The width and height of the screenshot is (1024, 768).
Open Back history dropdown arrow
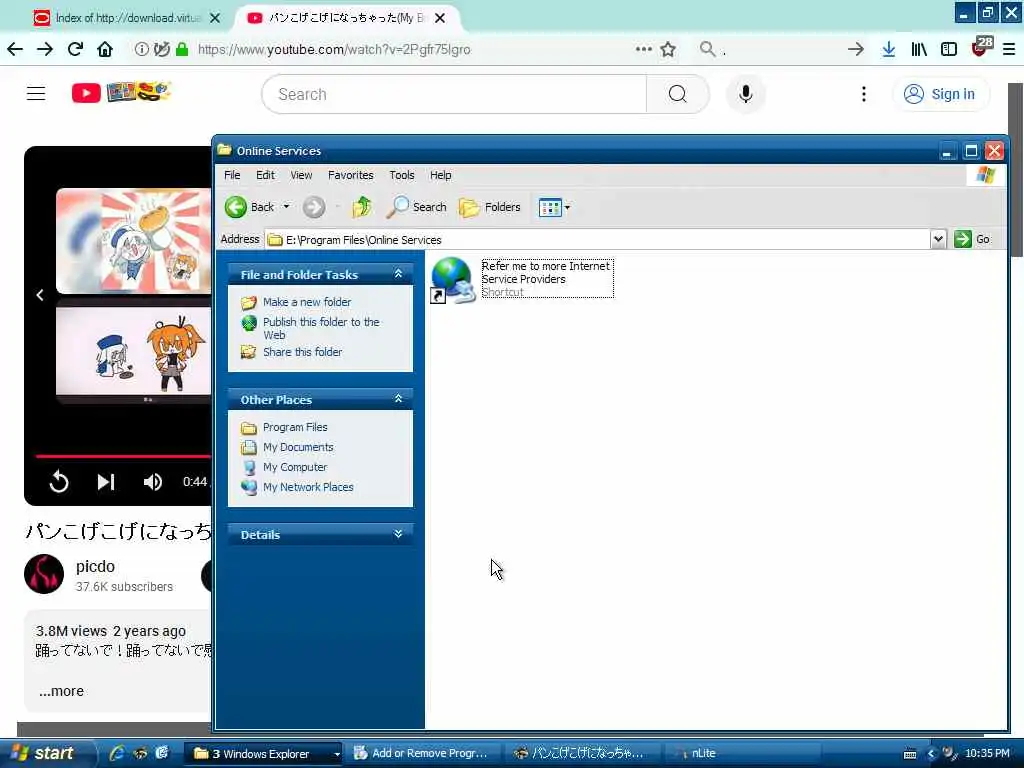(x=286, y=207)
